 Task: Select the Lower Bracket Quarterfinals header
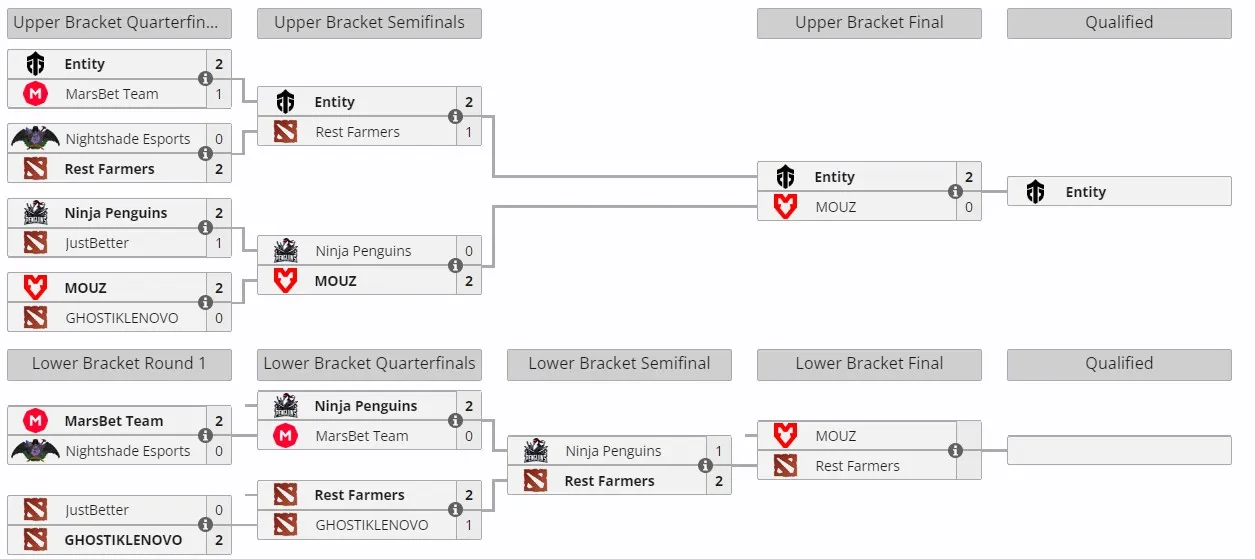[369, 364]
